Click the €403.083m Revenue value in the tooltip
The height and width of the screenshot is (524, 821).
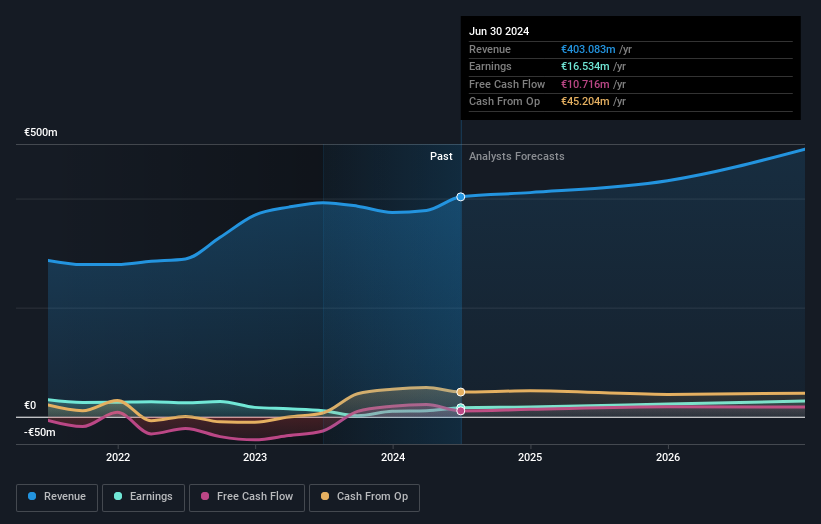point(588,49)
